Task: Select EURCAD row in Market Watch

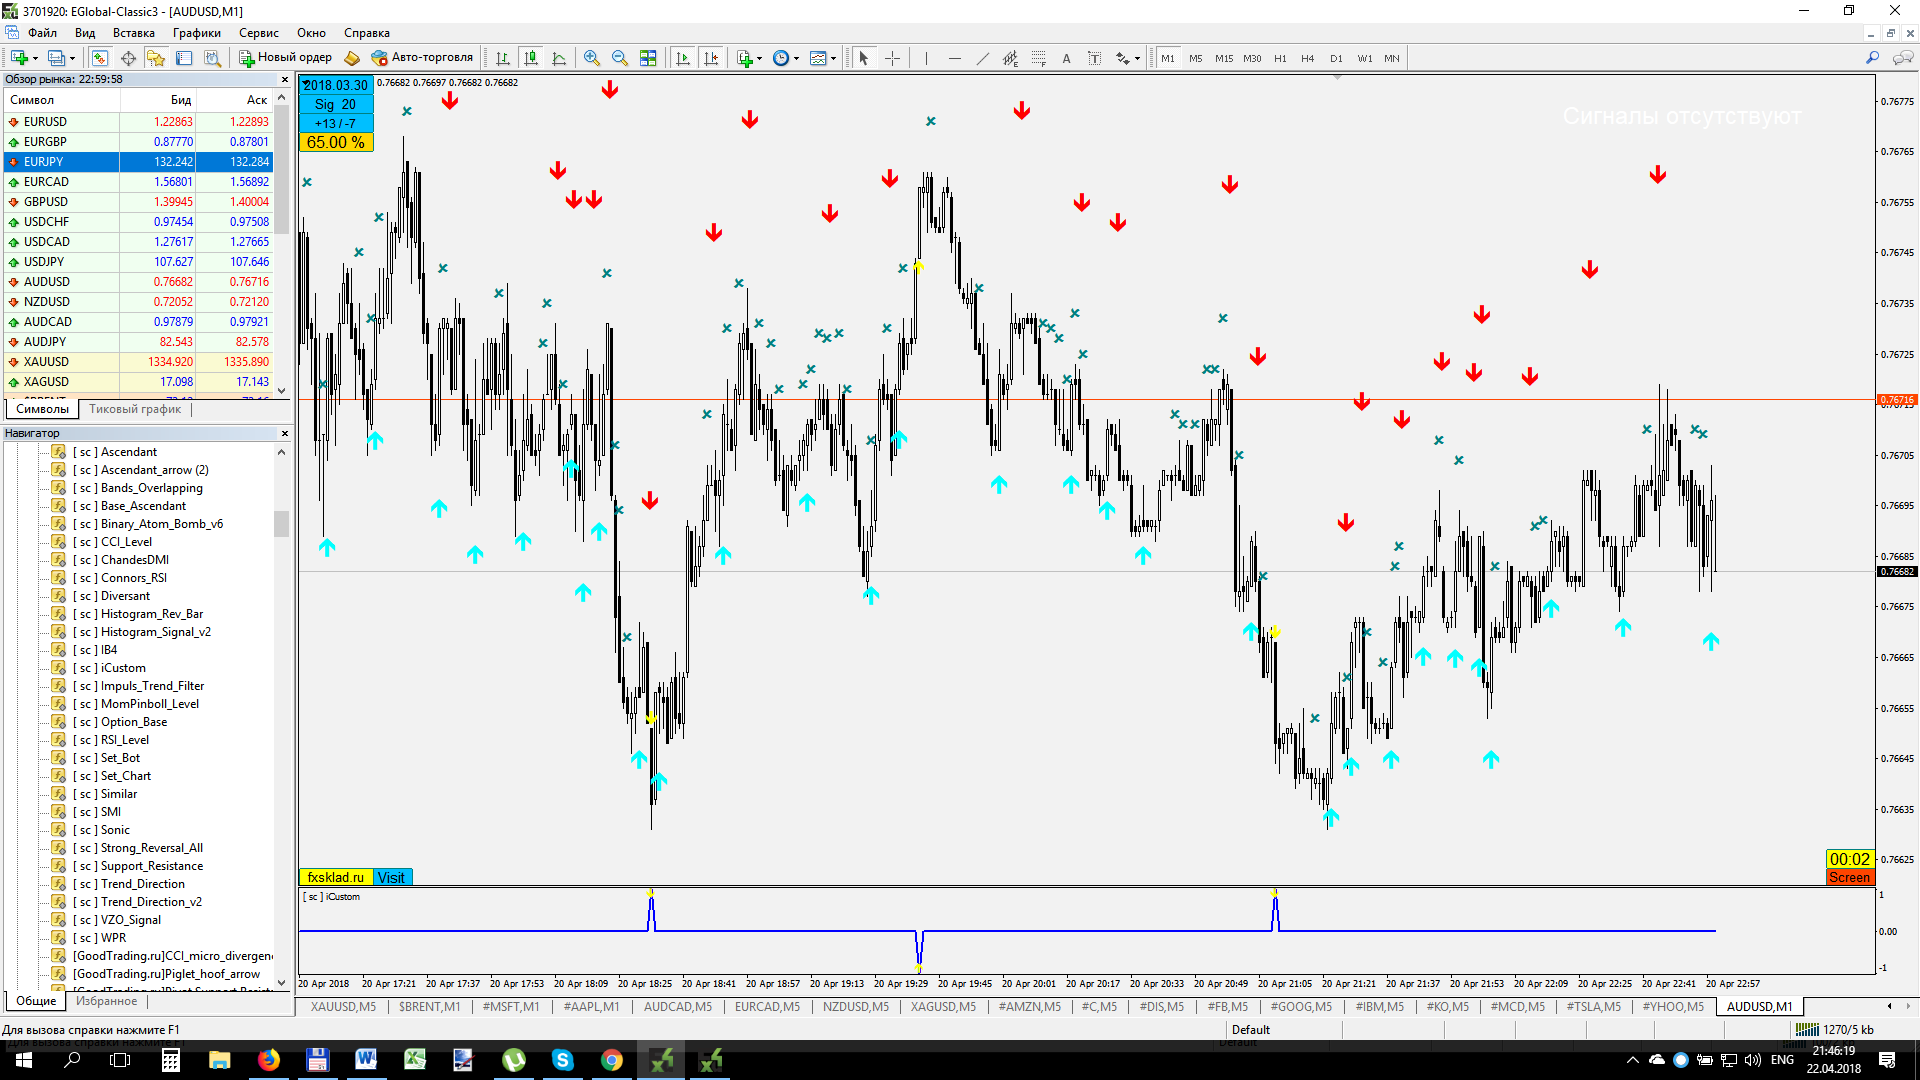Action: point(138,182)
